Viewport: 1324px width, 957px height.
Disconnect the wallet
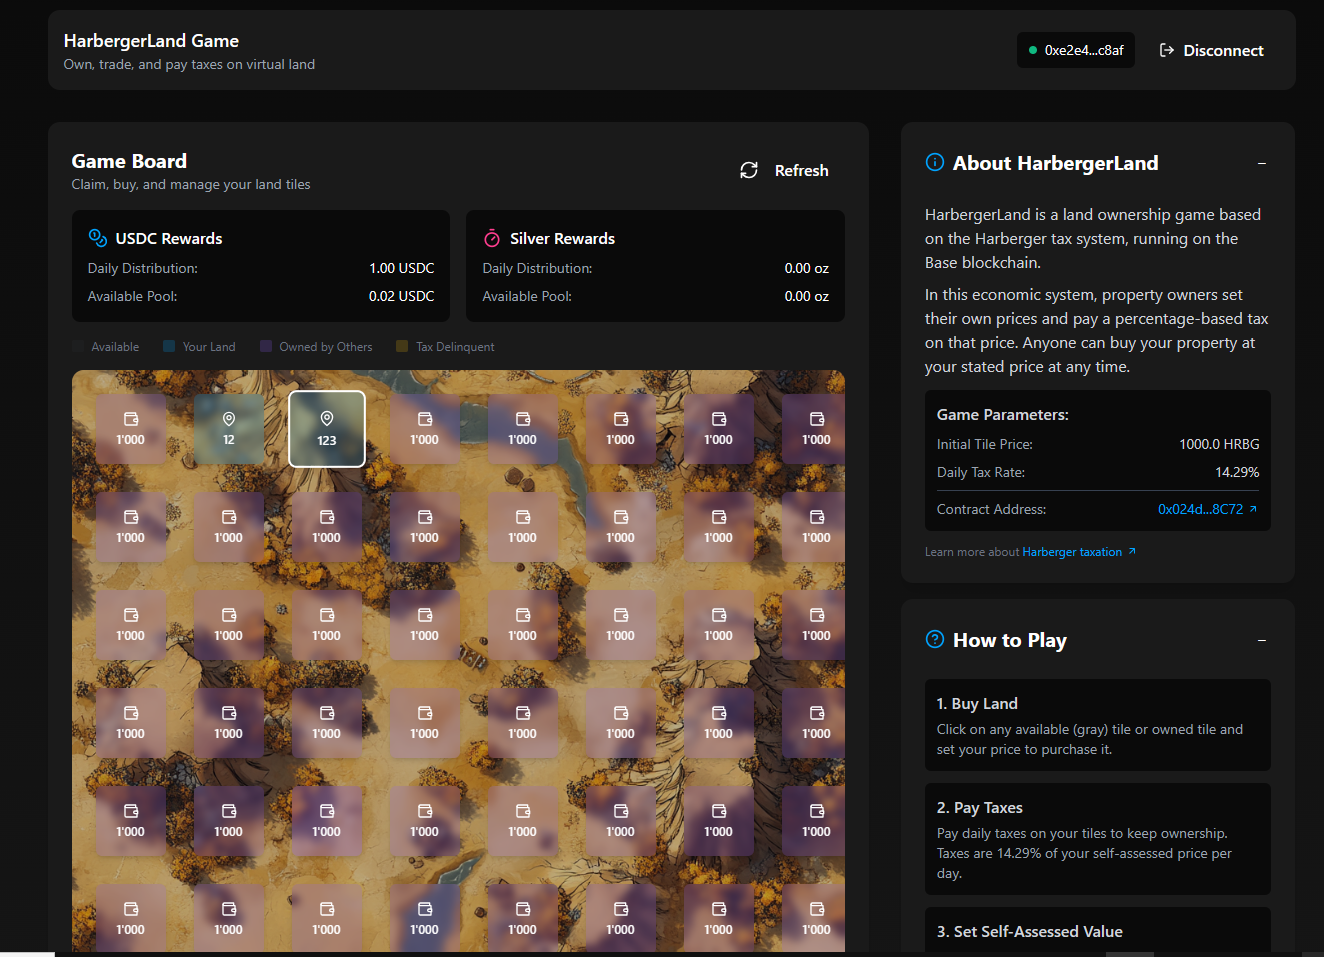click(1211, 50)
